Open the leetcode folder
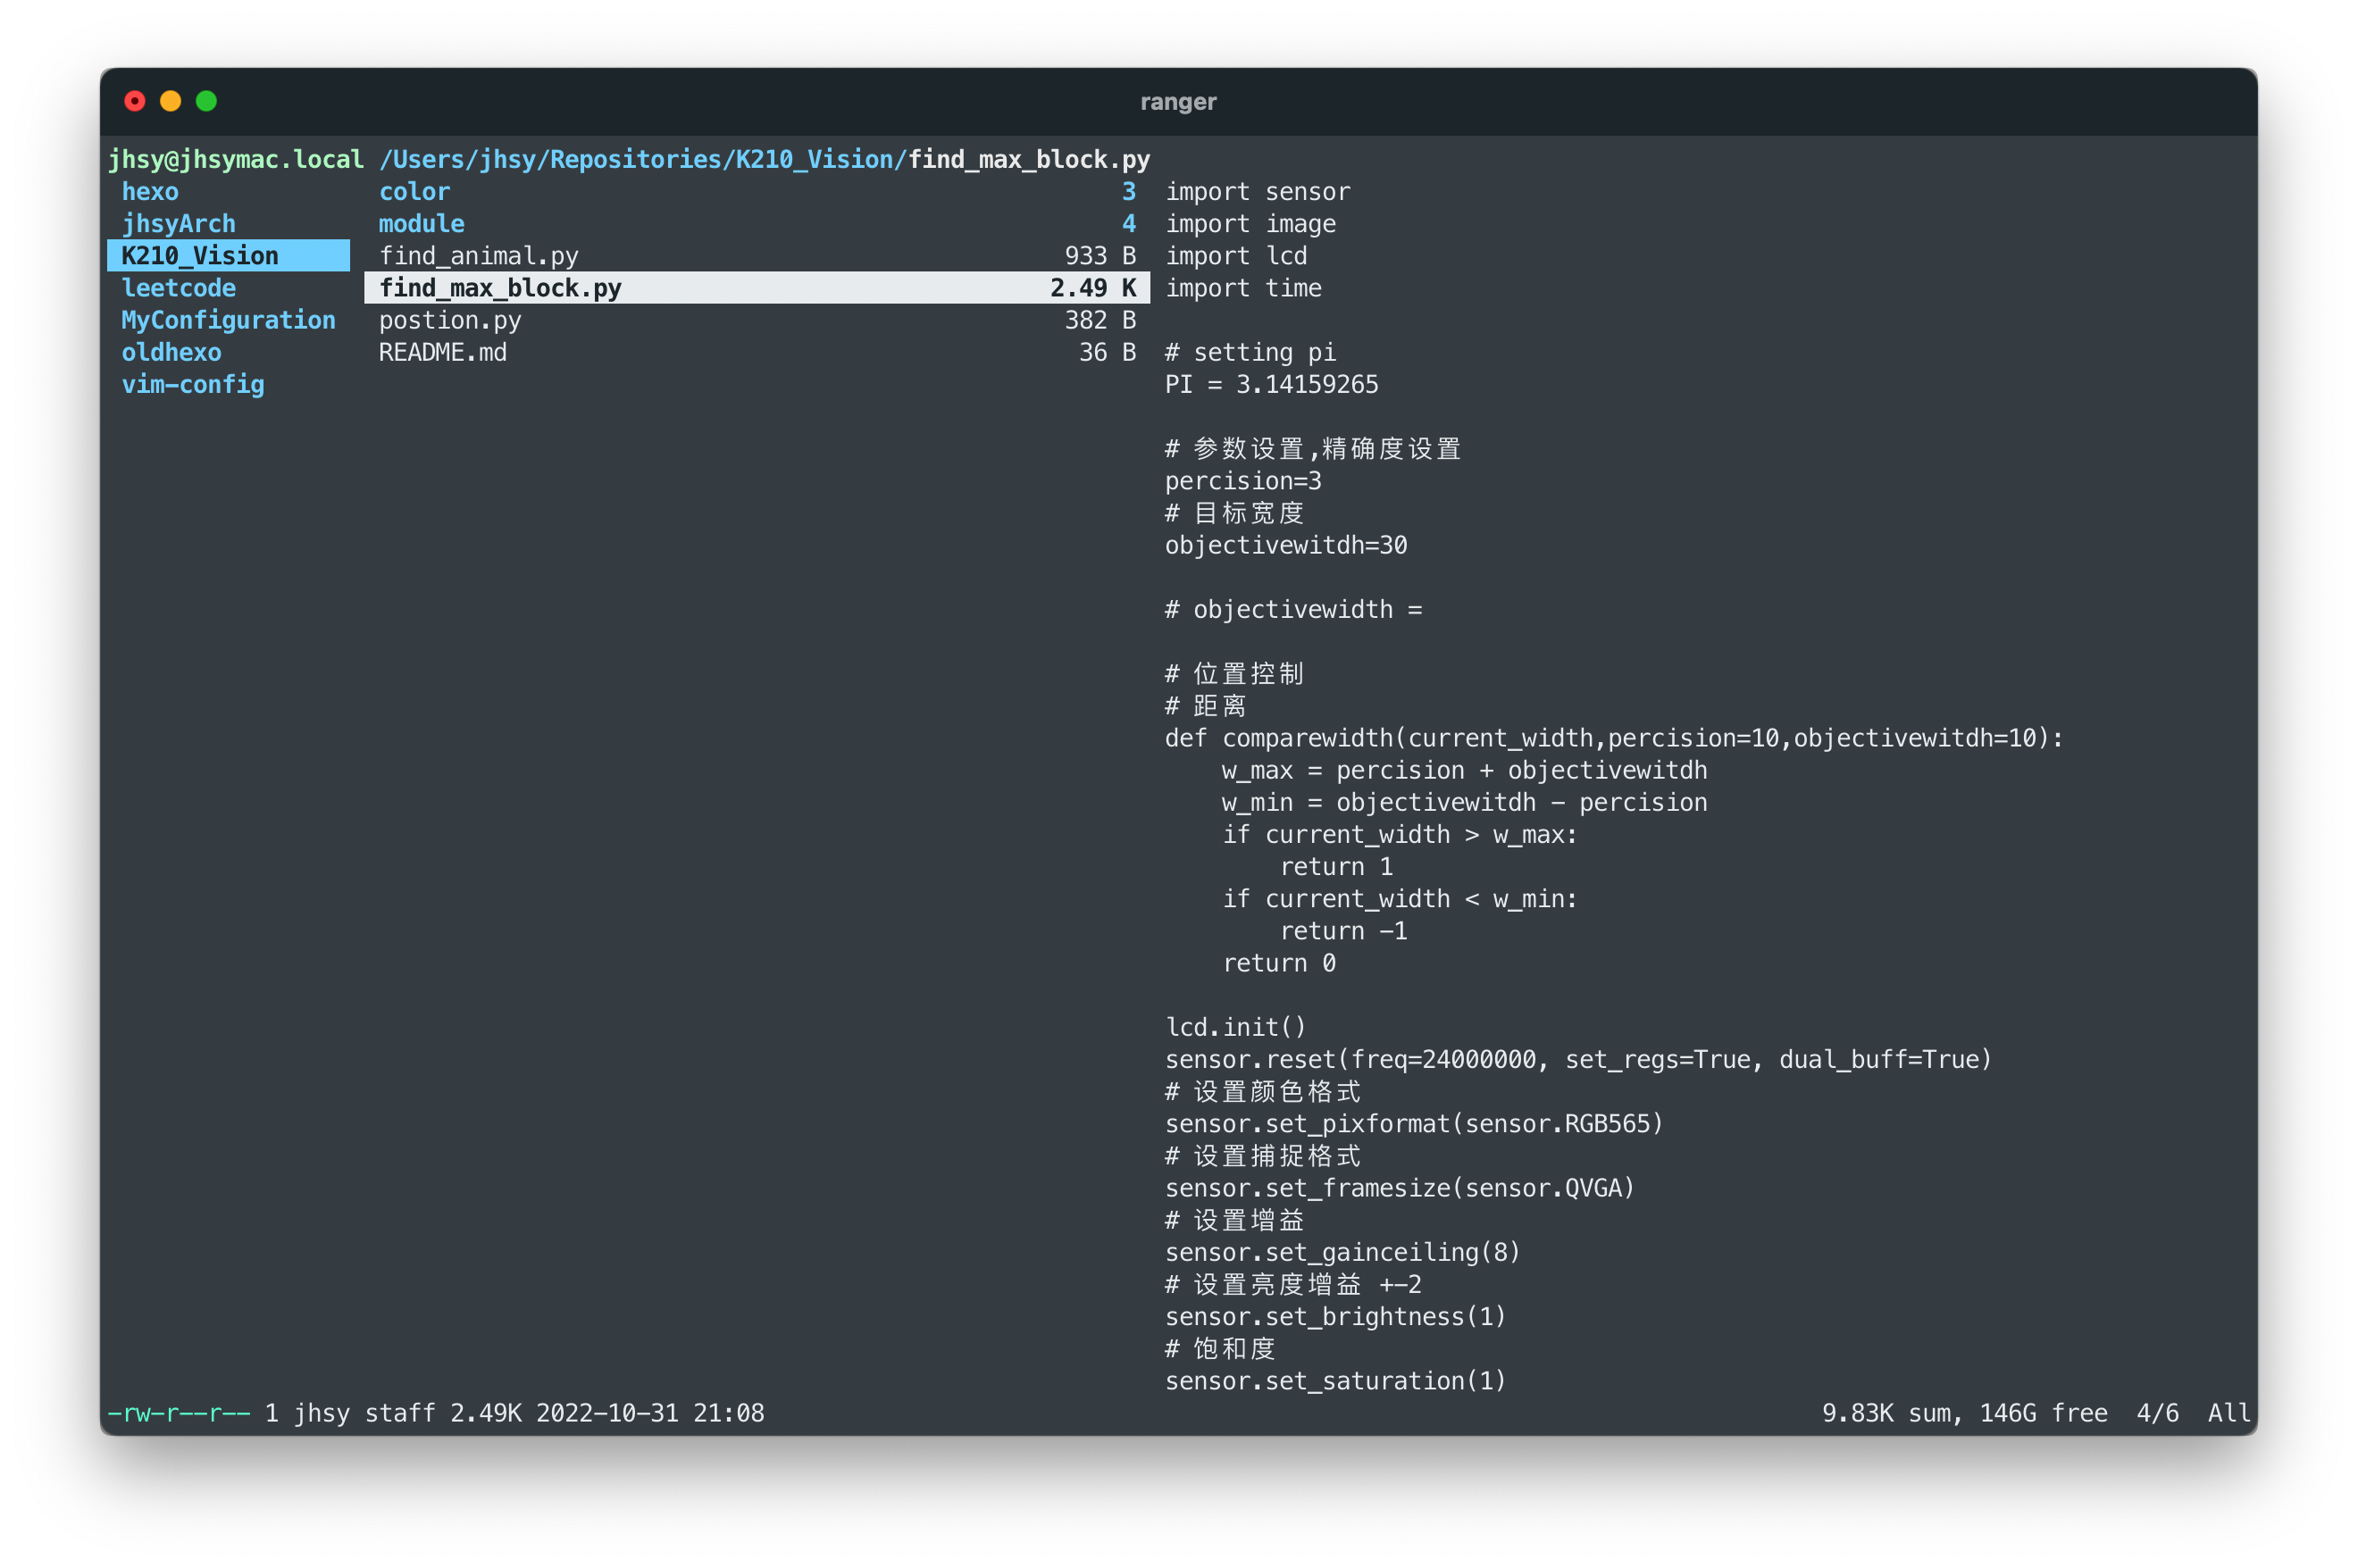 (x=178, y=288)
